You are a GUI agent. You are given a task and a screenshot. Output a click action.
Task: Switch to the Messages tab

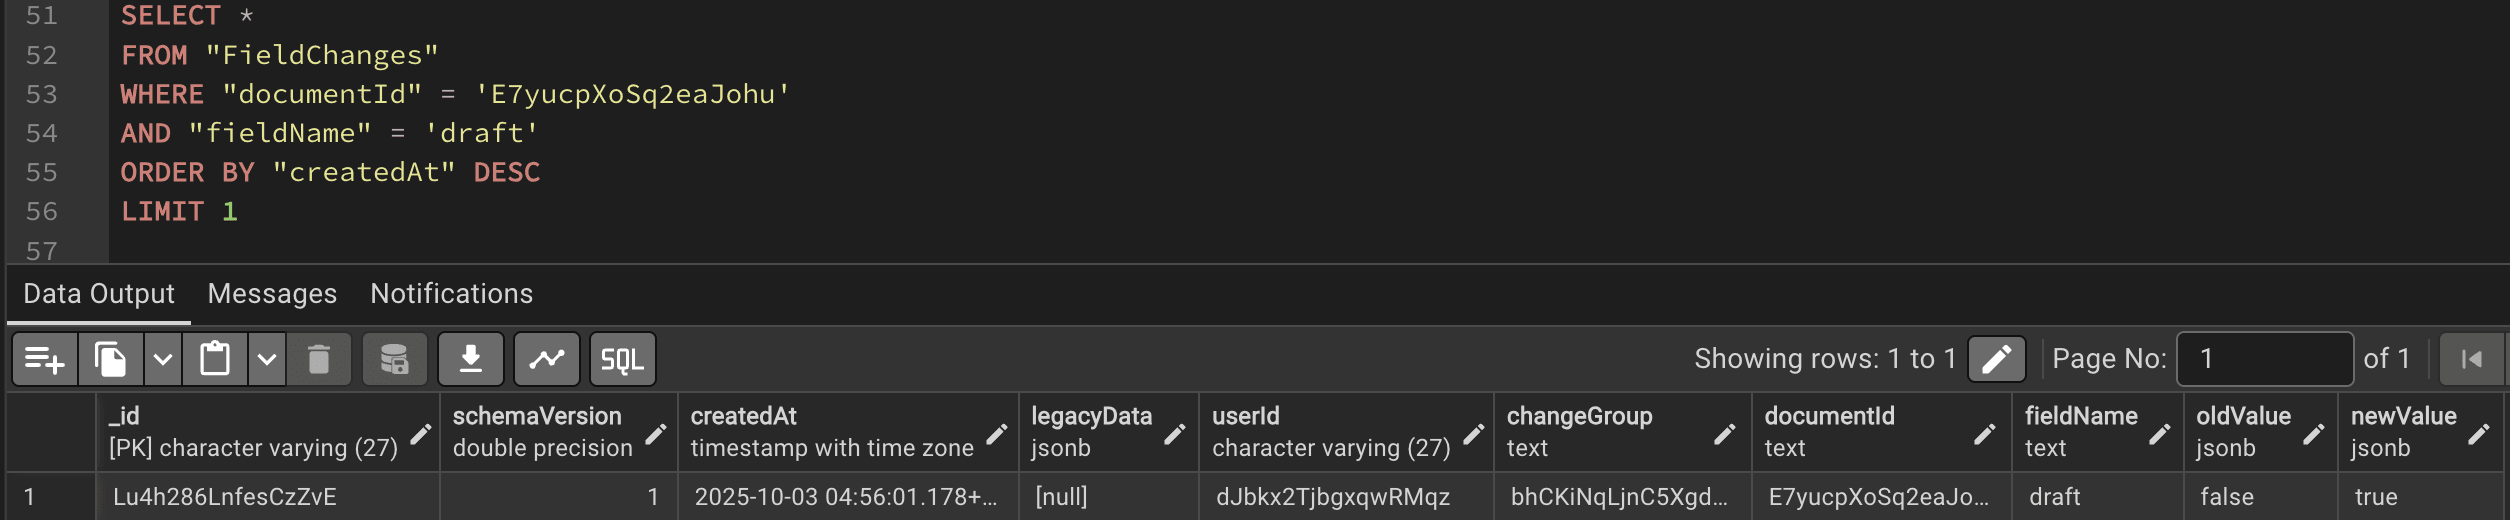click(272, 294)
